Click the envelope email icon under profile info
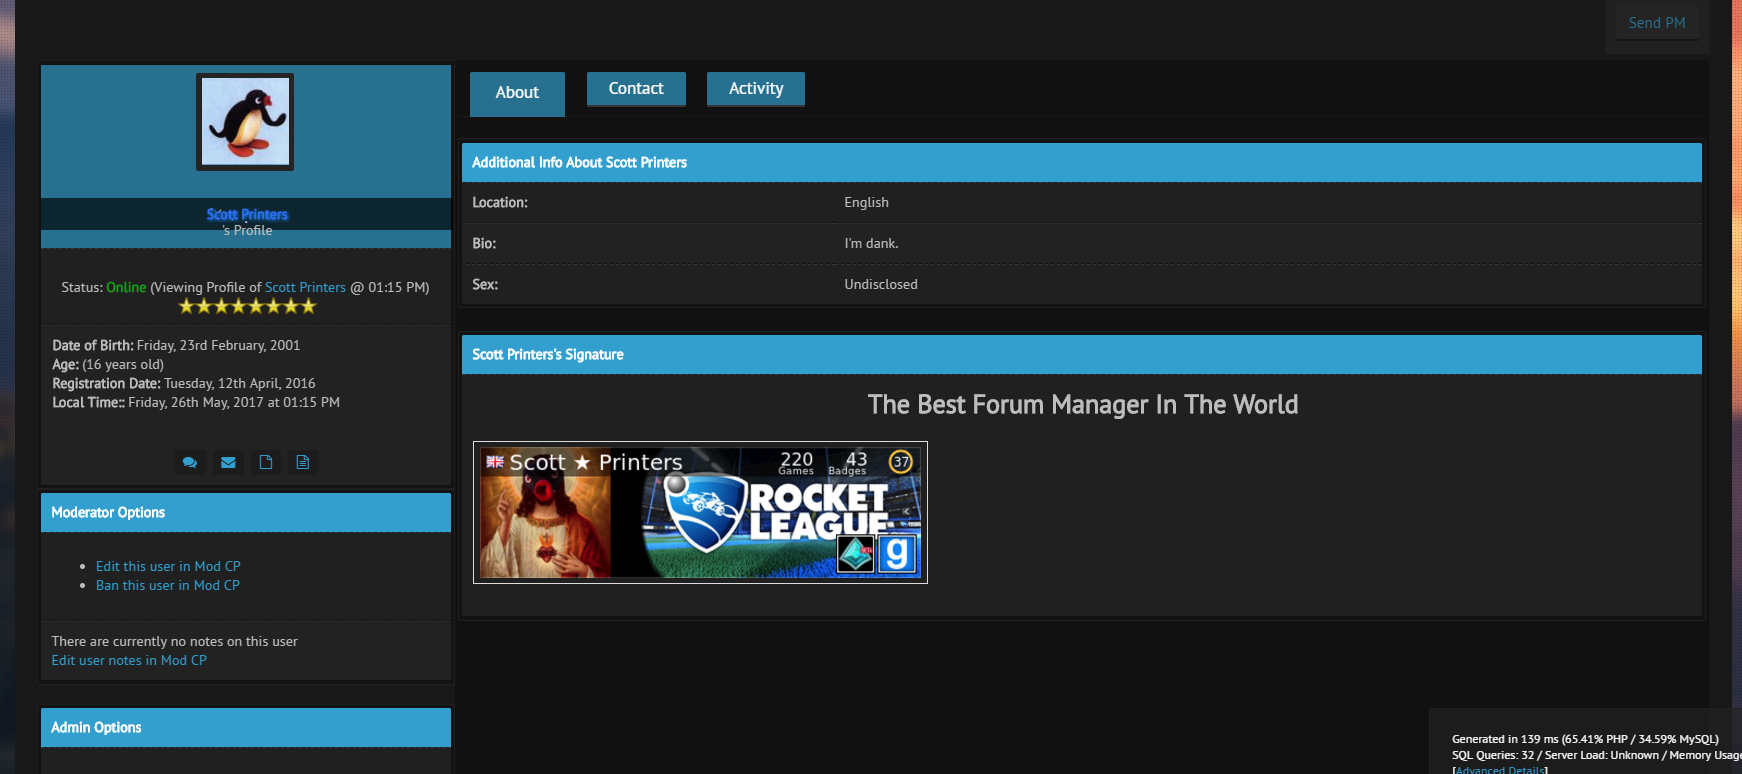The image size is (1742, 774). [228, 462]
